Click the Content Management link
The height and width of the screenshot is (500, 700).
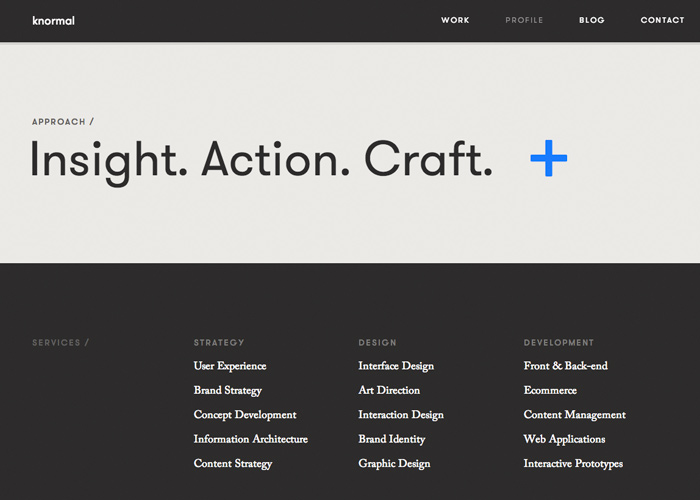[x=574, y=415]
